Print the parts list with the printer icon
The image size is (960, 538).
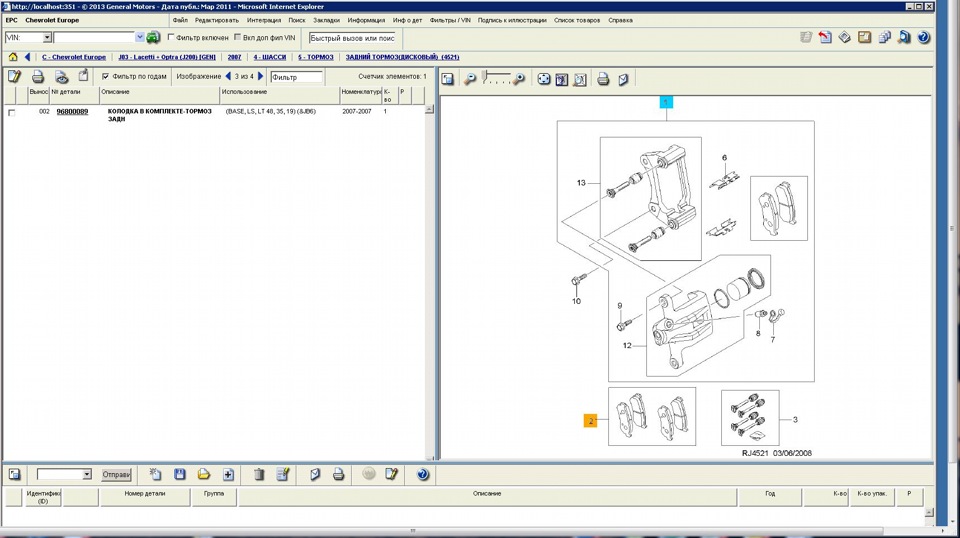(x=38, y=77)
